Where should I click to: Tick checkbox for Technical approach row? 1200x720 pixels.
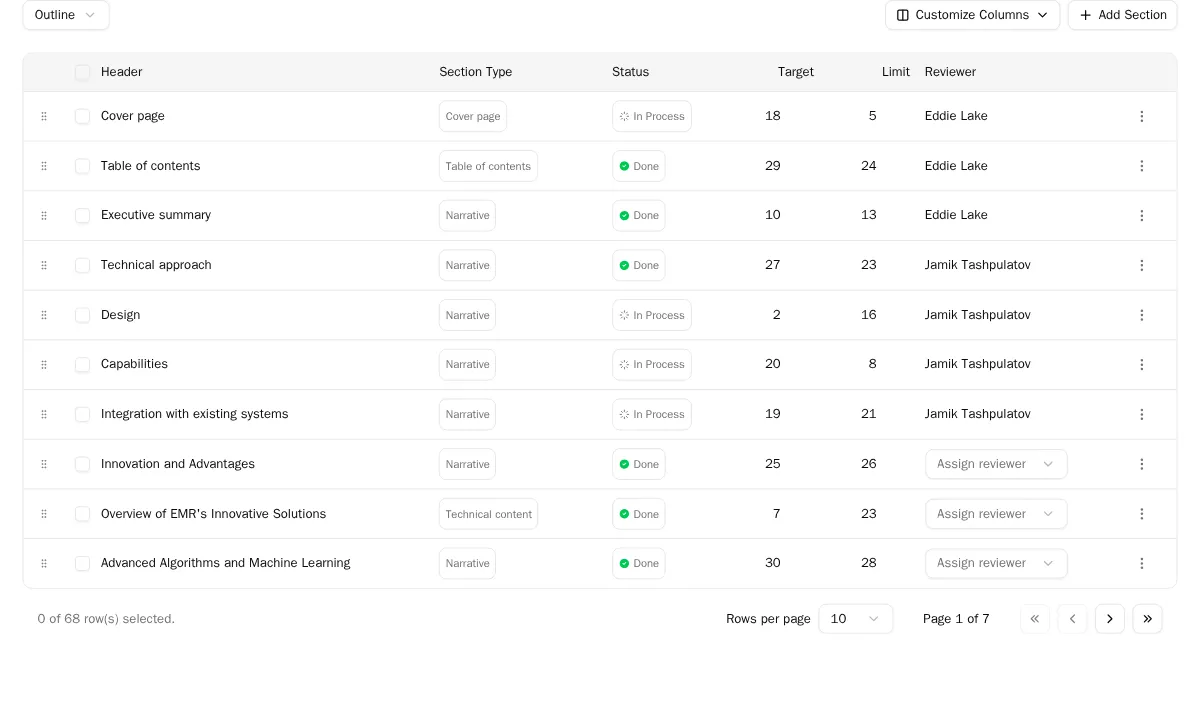pyautogui.click(x=83, y=266)
